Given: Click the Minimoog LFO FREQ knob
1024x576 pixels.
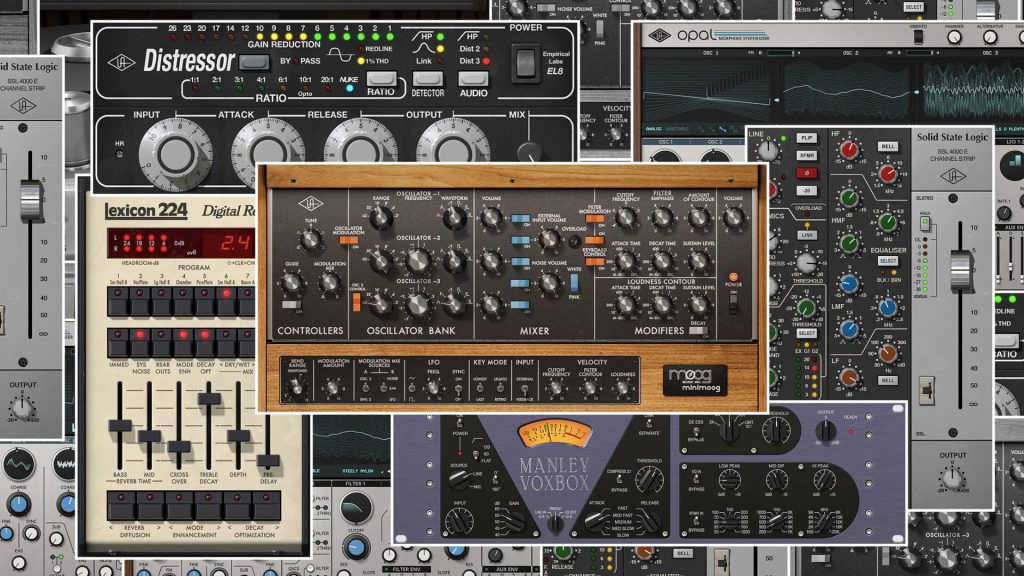Looking at the screenshot, I should pos(433,387).
